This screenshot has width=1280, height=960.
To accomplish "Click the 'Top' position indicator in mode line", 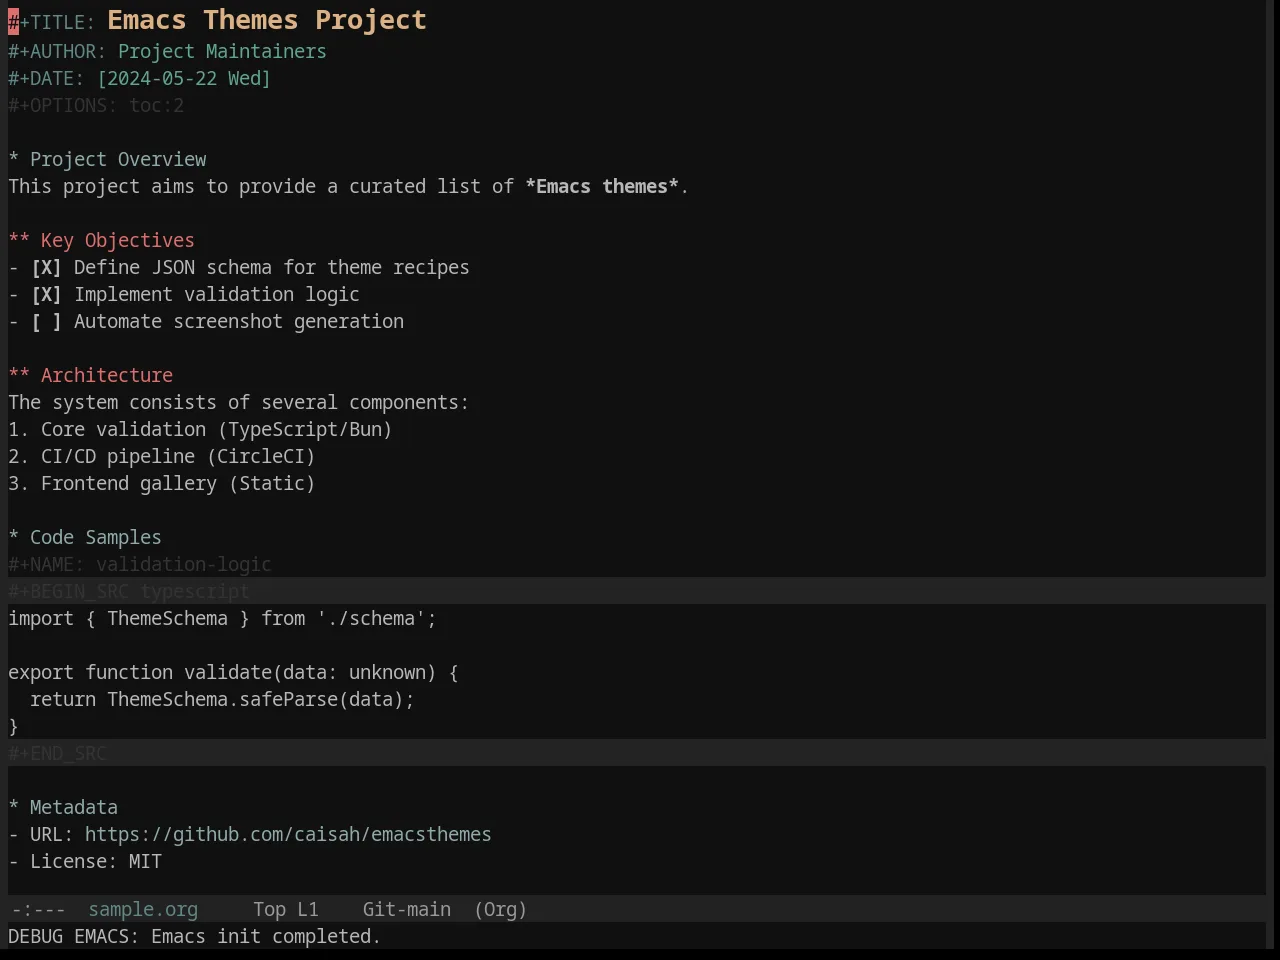I will (x=269, y=910).
